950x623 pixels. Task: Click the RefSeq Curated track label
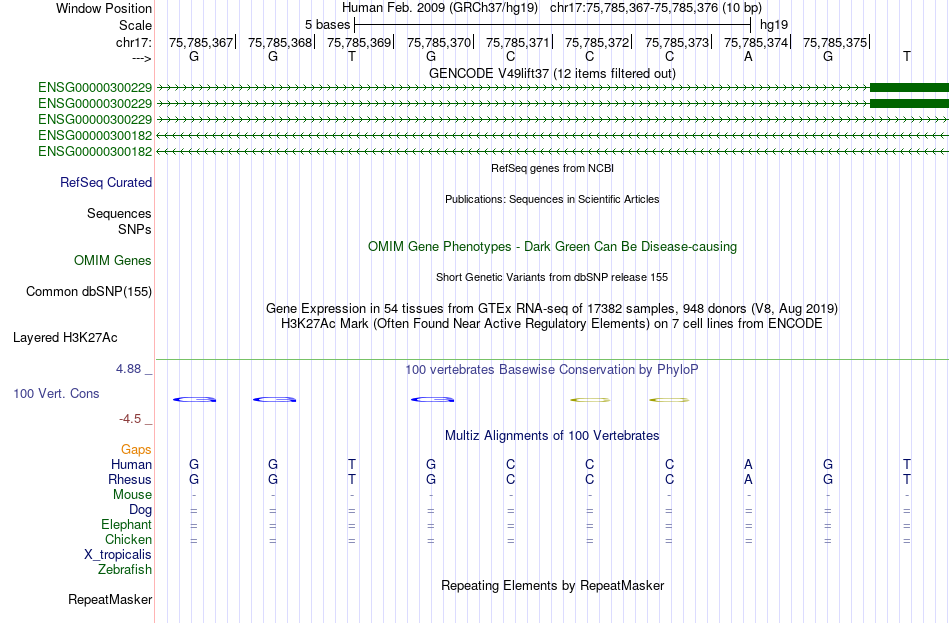click(106, 182)
